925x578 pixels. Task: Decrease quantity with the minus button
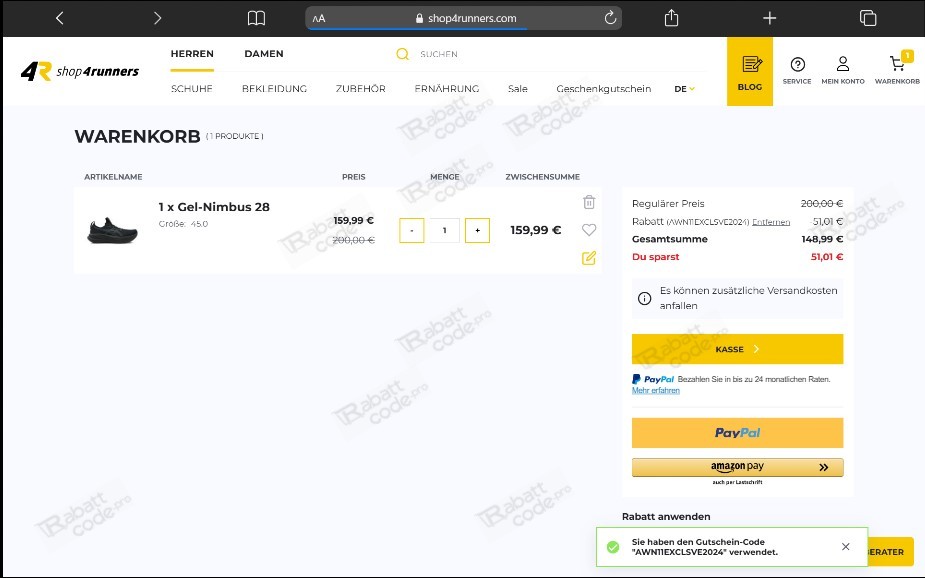[412, 231]
